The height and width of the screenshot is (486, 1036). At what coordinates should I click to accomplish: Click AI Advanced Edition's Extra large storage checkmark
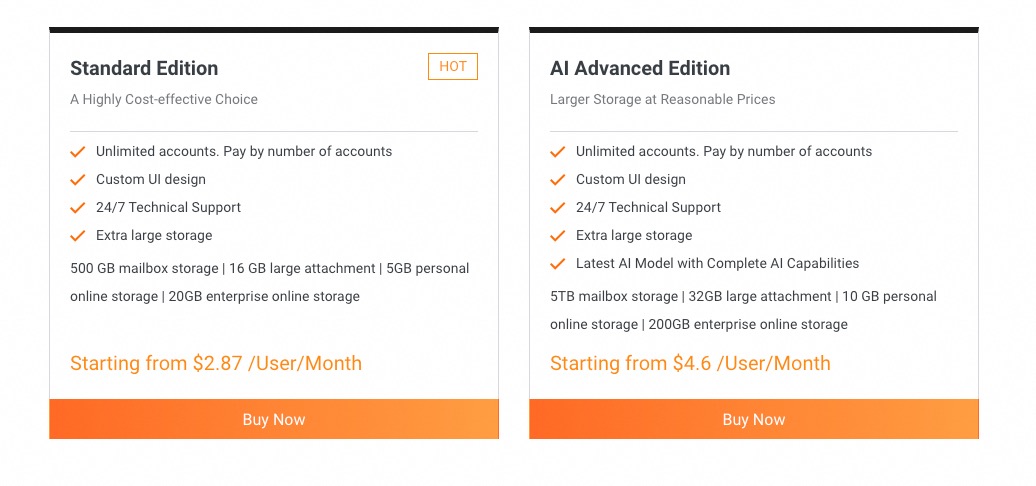point(557,236)
